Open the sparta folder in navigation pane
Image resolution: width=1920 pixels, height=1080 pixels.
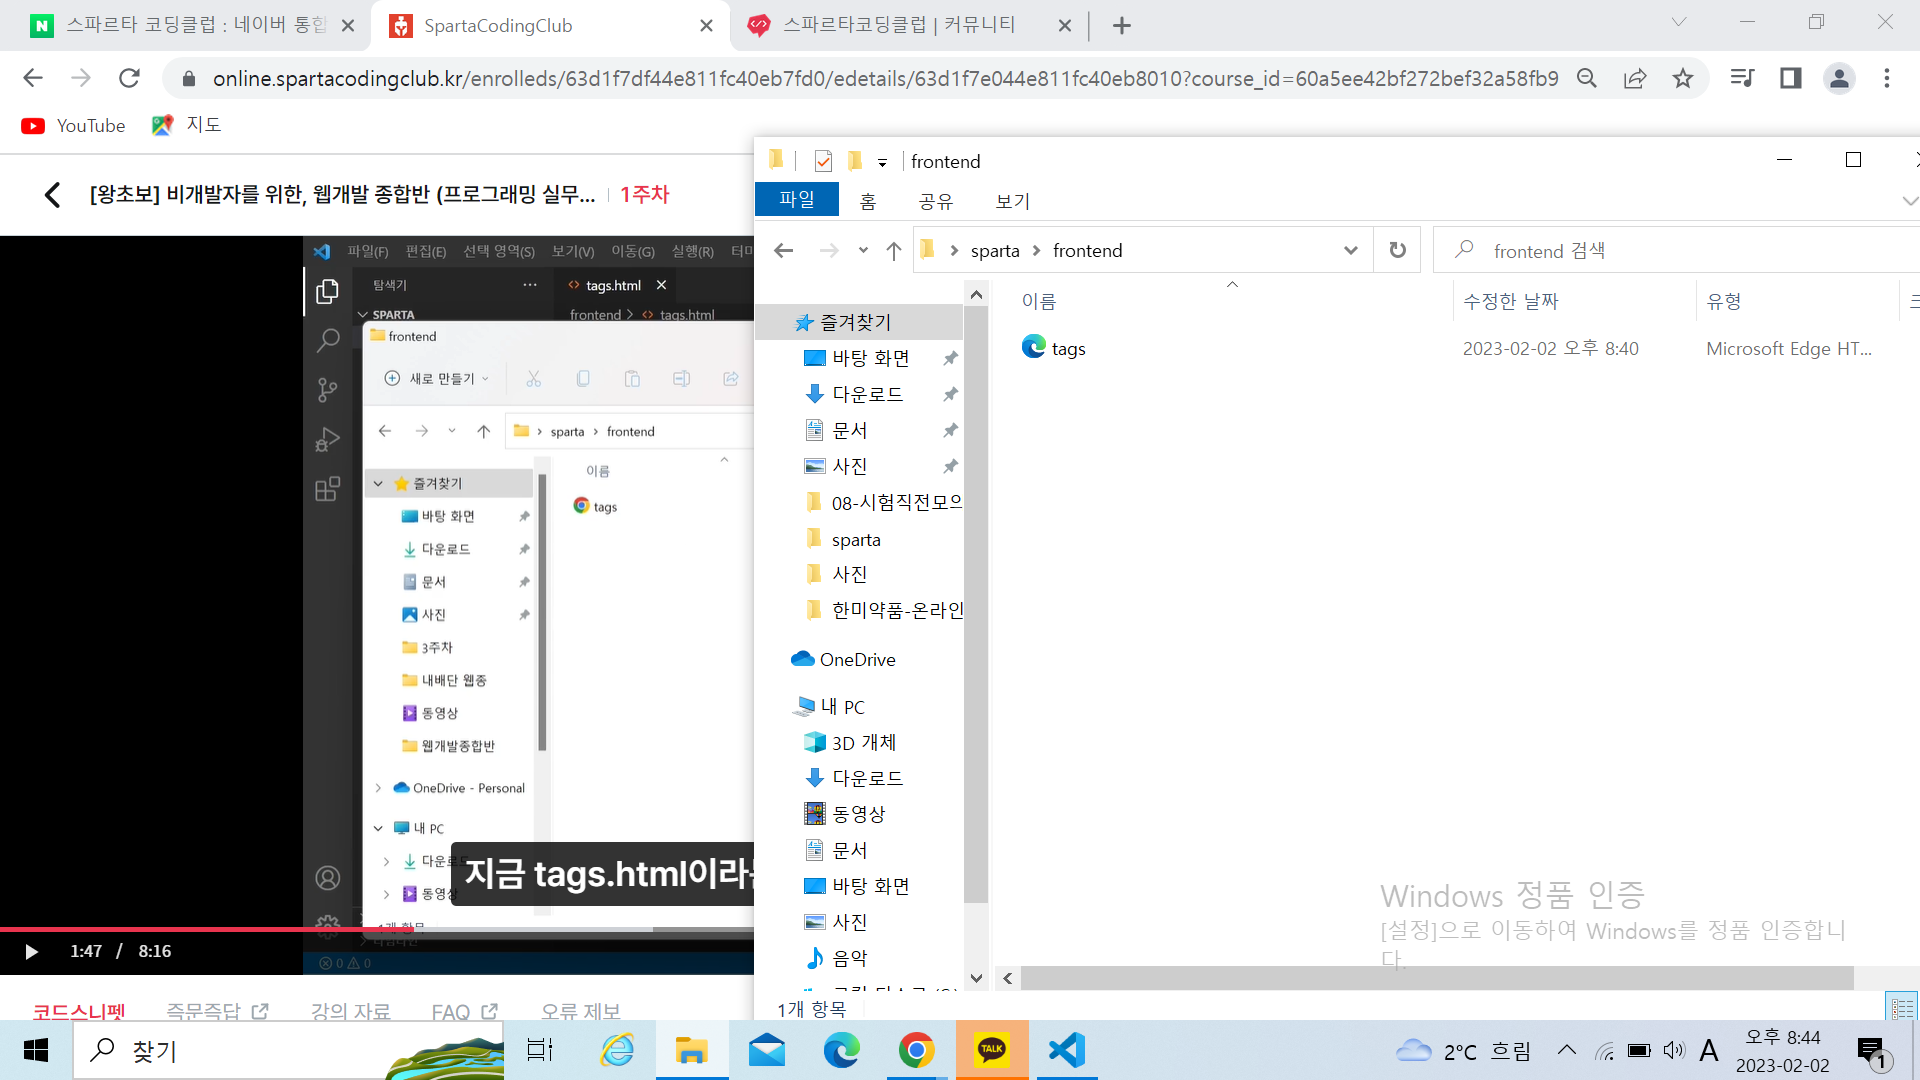[x=856, y=540]
